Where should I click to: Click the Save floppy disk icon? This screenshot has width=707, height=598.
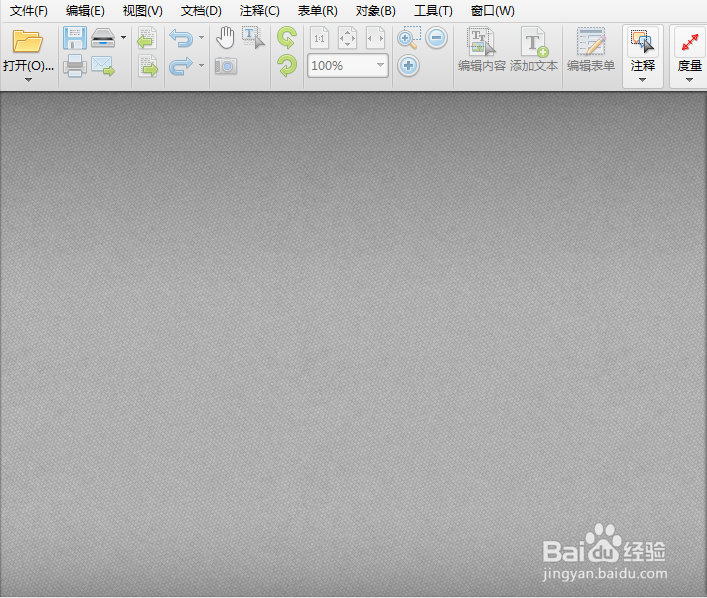[x=75, y=38]
